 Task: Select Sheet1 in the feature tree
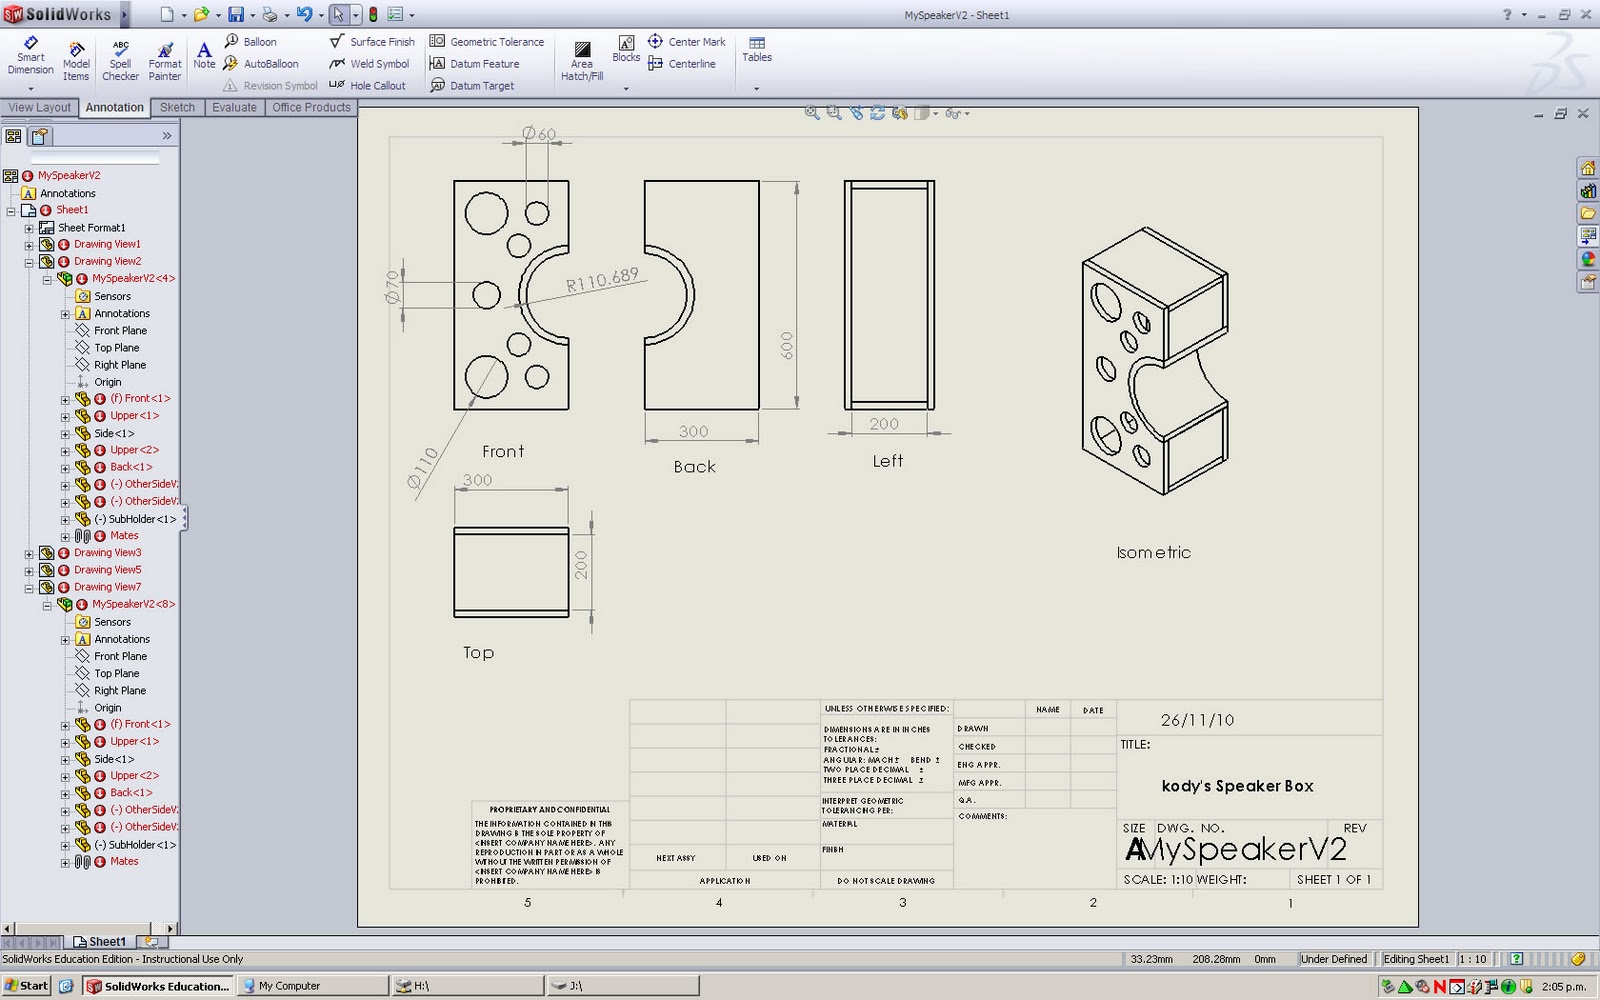point(72,210)
